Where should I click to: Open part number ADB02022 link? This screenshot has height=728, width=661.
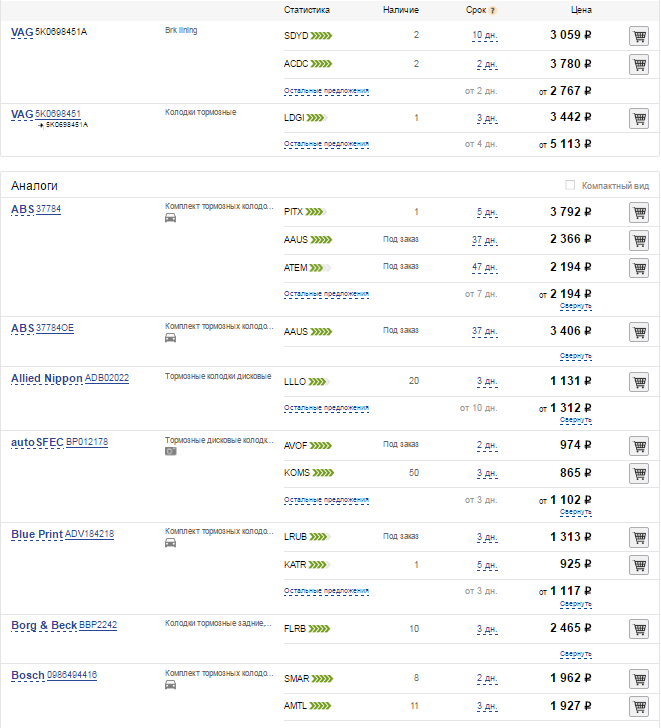point(107,378)
